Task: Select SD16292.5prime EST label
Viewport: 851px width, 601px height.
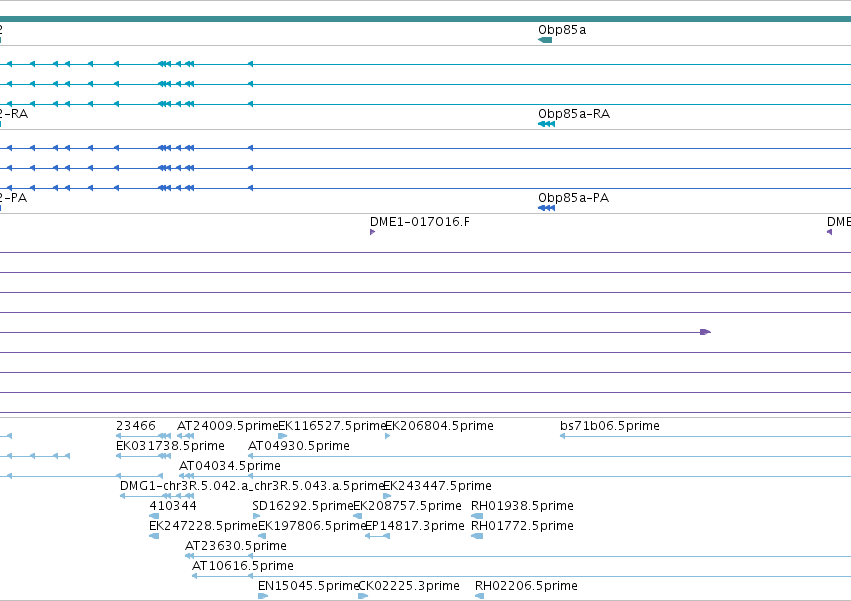Action: pos(303,506)
